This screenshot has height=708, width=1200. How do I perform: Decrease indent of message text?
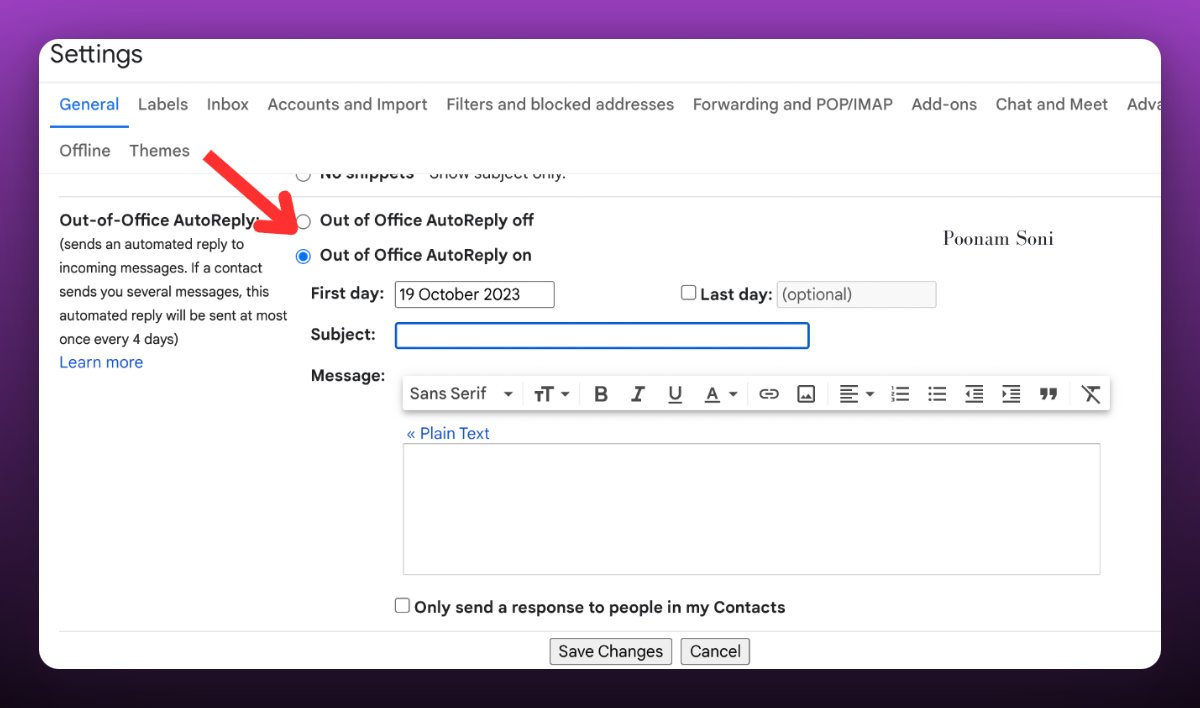974,394
